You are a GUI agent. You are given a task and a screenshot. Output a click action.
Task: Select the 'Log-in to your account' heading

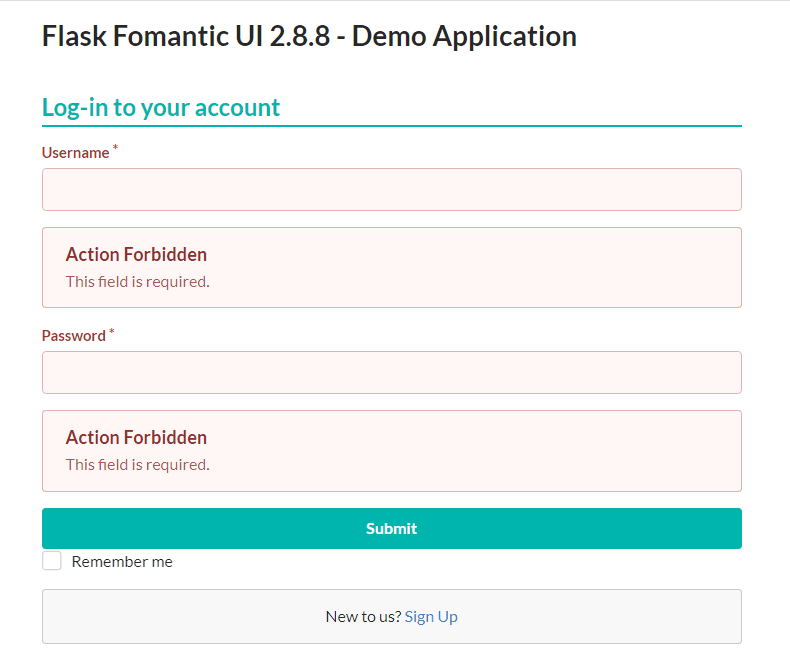click(161, 107)
